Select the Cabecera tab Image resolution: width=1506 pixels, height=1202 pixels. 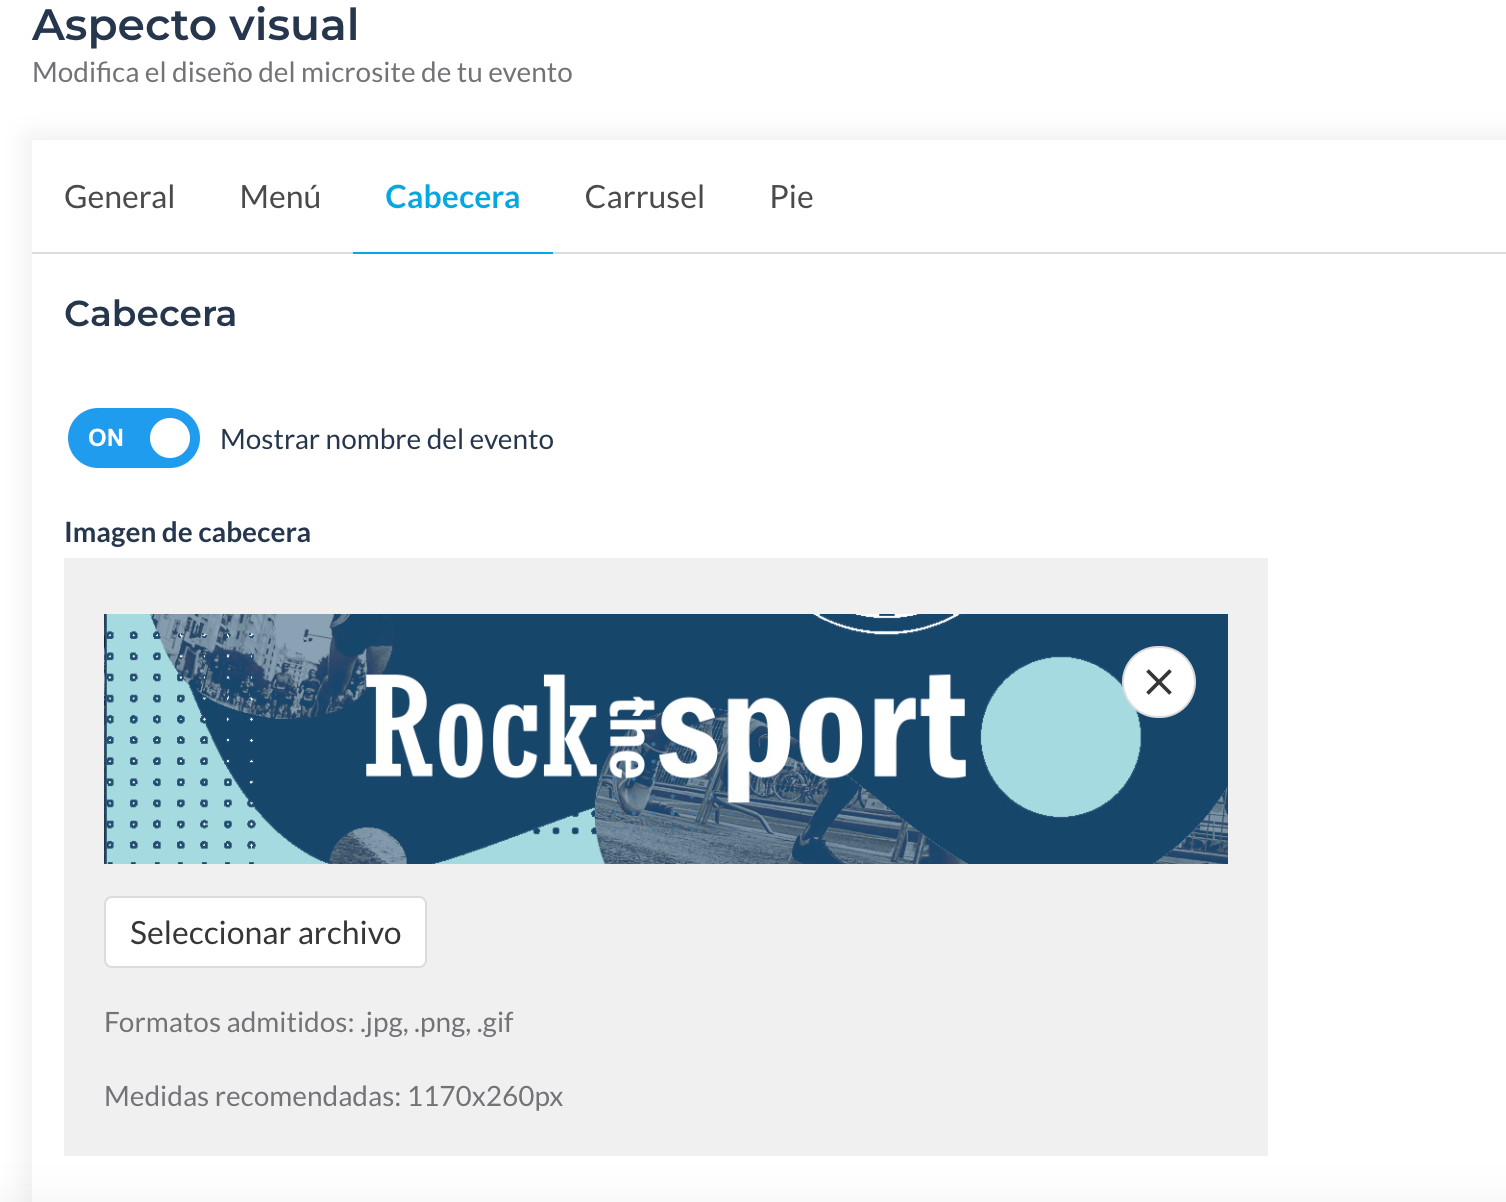pyautogui.click(x=453, y=197)
